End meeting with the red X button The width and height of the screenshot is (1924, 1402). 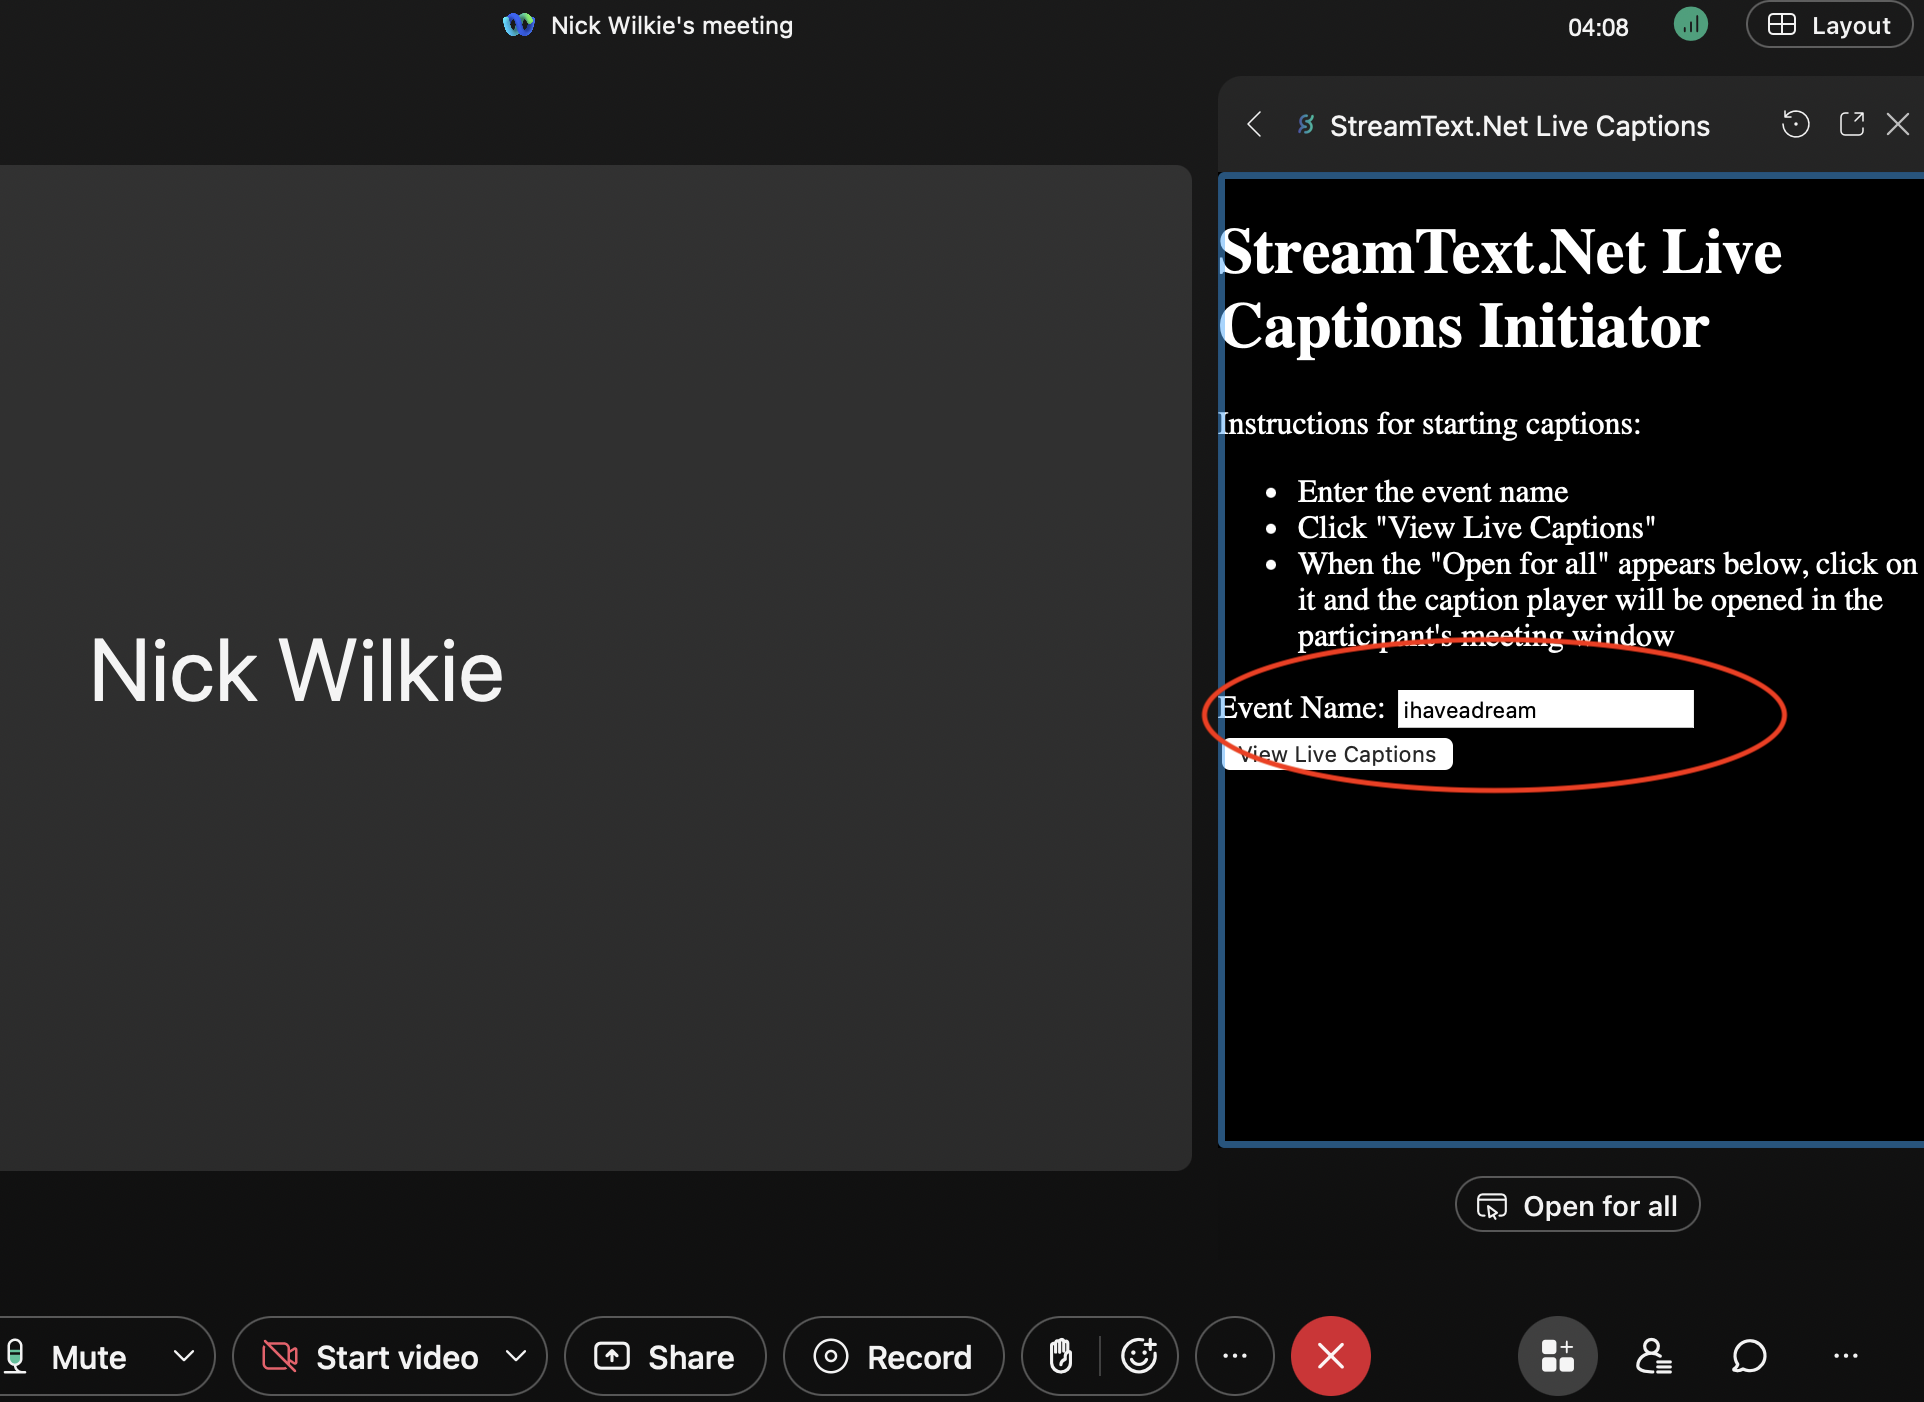(1330, 1357)
